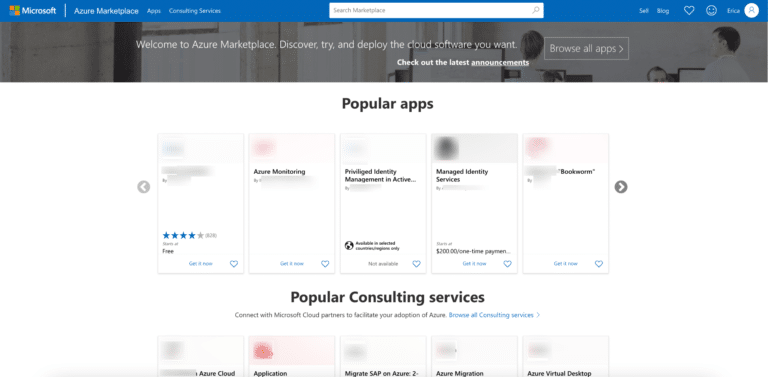Screen dimensions: 768x377
Task: Click the globe availability icon
Action: pyautogui.click(x=349, y=246)
